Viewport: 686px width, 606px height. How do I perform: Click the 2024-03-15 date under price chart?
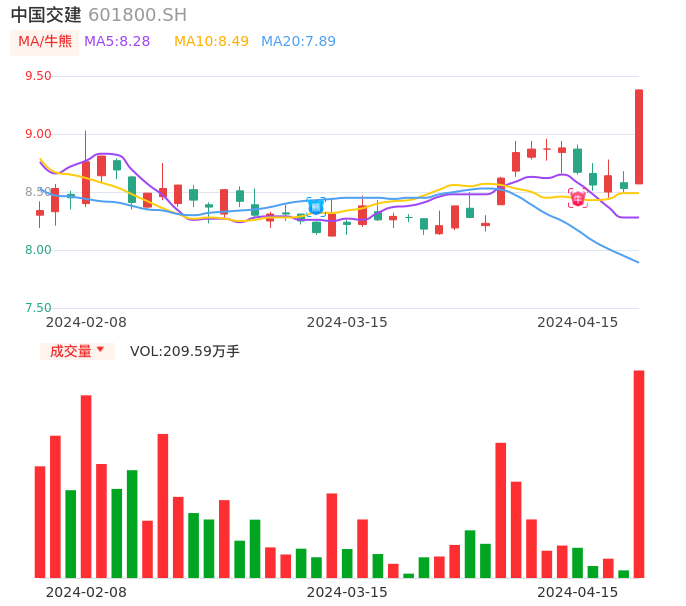click(347, 322)
